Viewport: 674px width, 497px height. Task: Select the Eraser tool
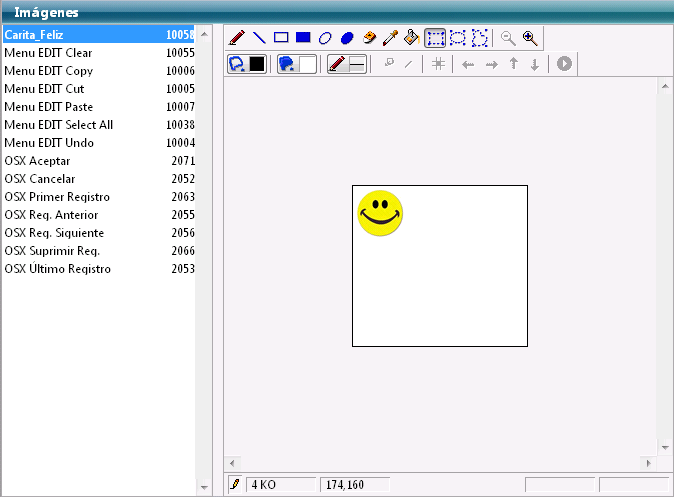(x=369, y=38)
